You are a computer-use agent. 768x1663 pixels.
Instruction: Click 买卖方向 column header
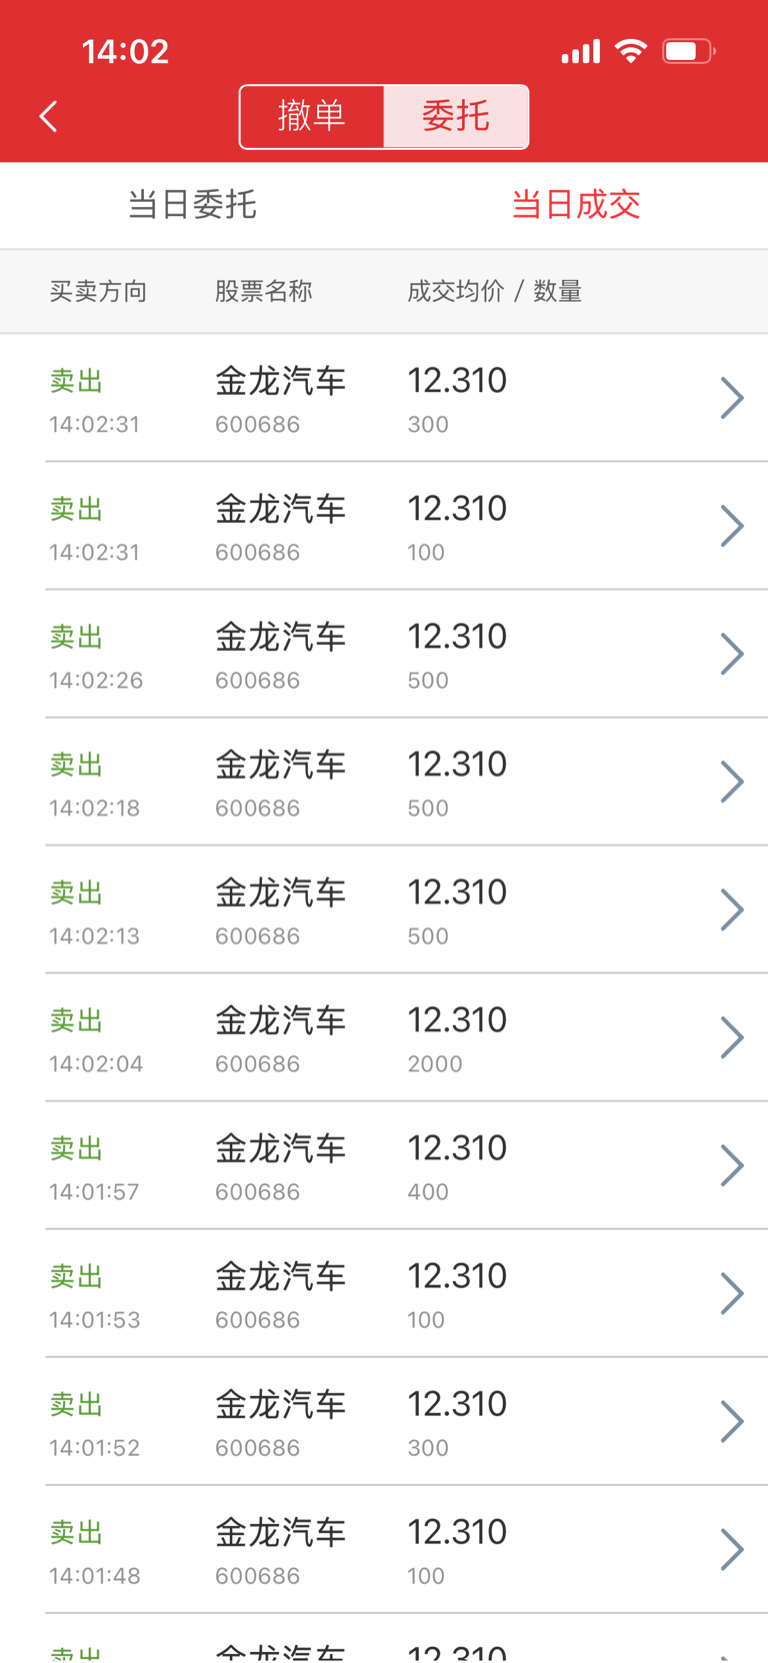coord(98,292)
